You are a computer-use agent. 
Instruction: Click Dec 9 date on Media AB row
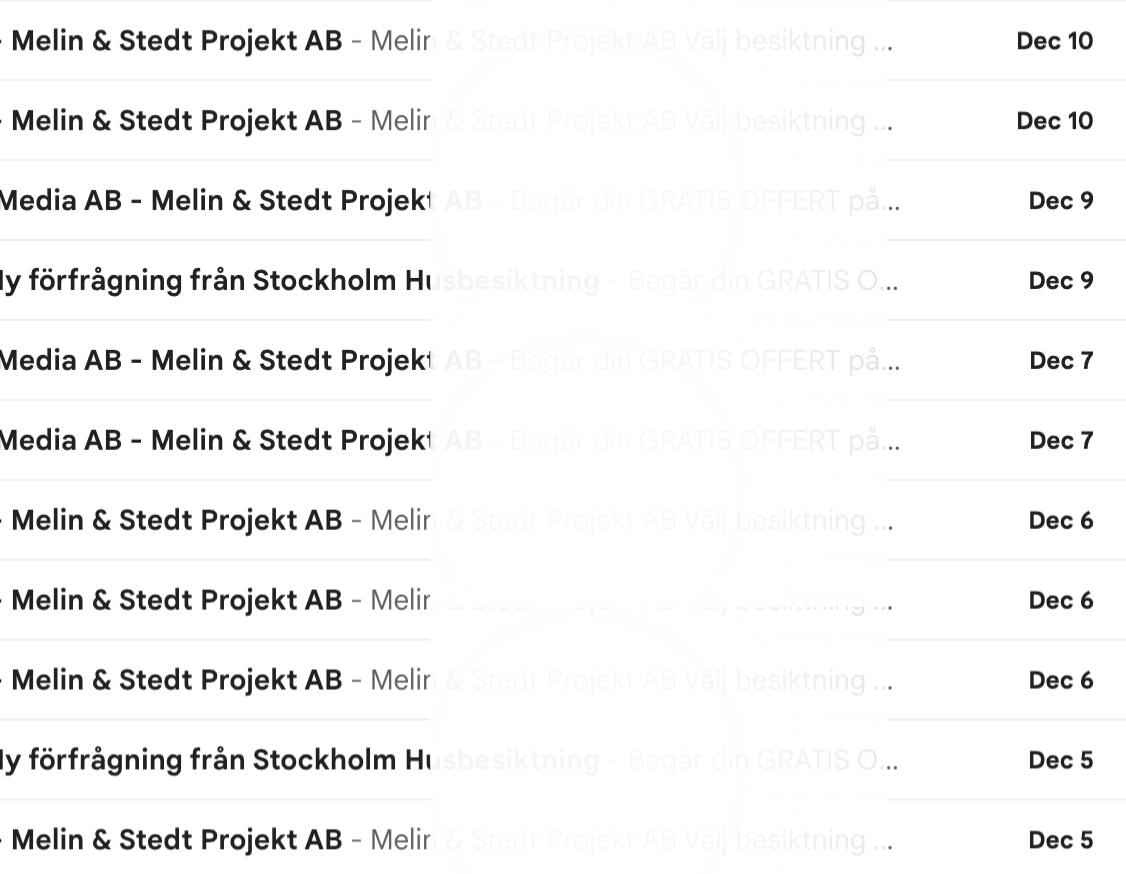[x=1061, y=201]
